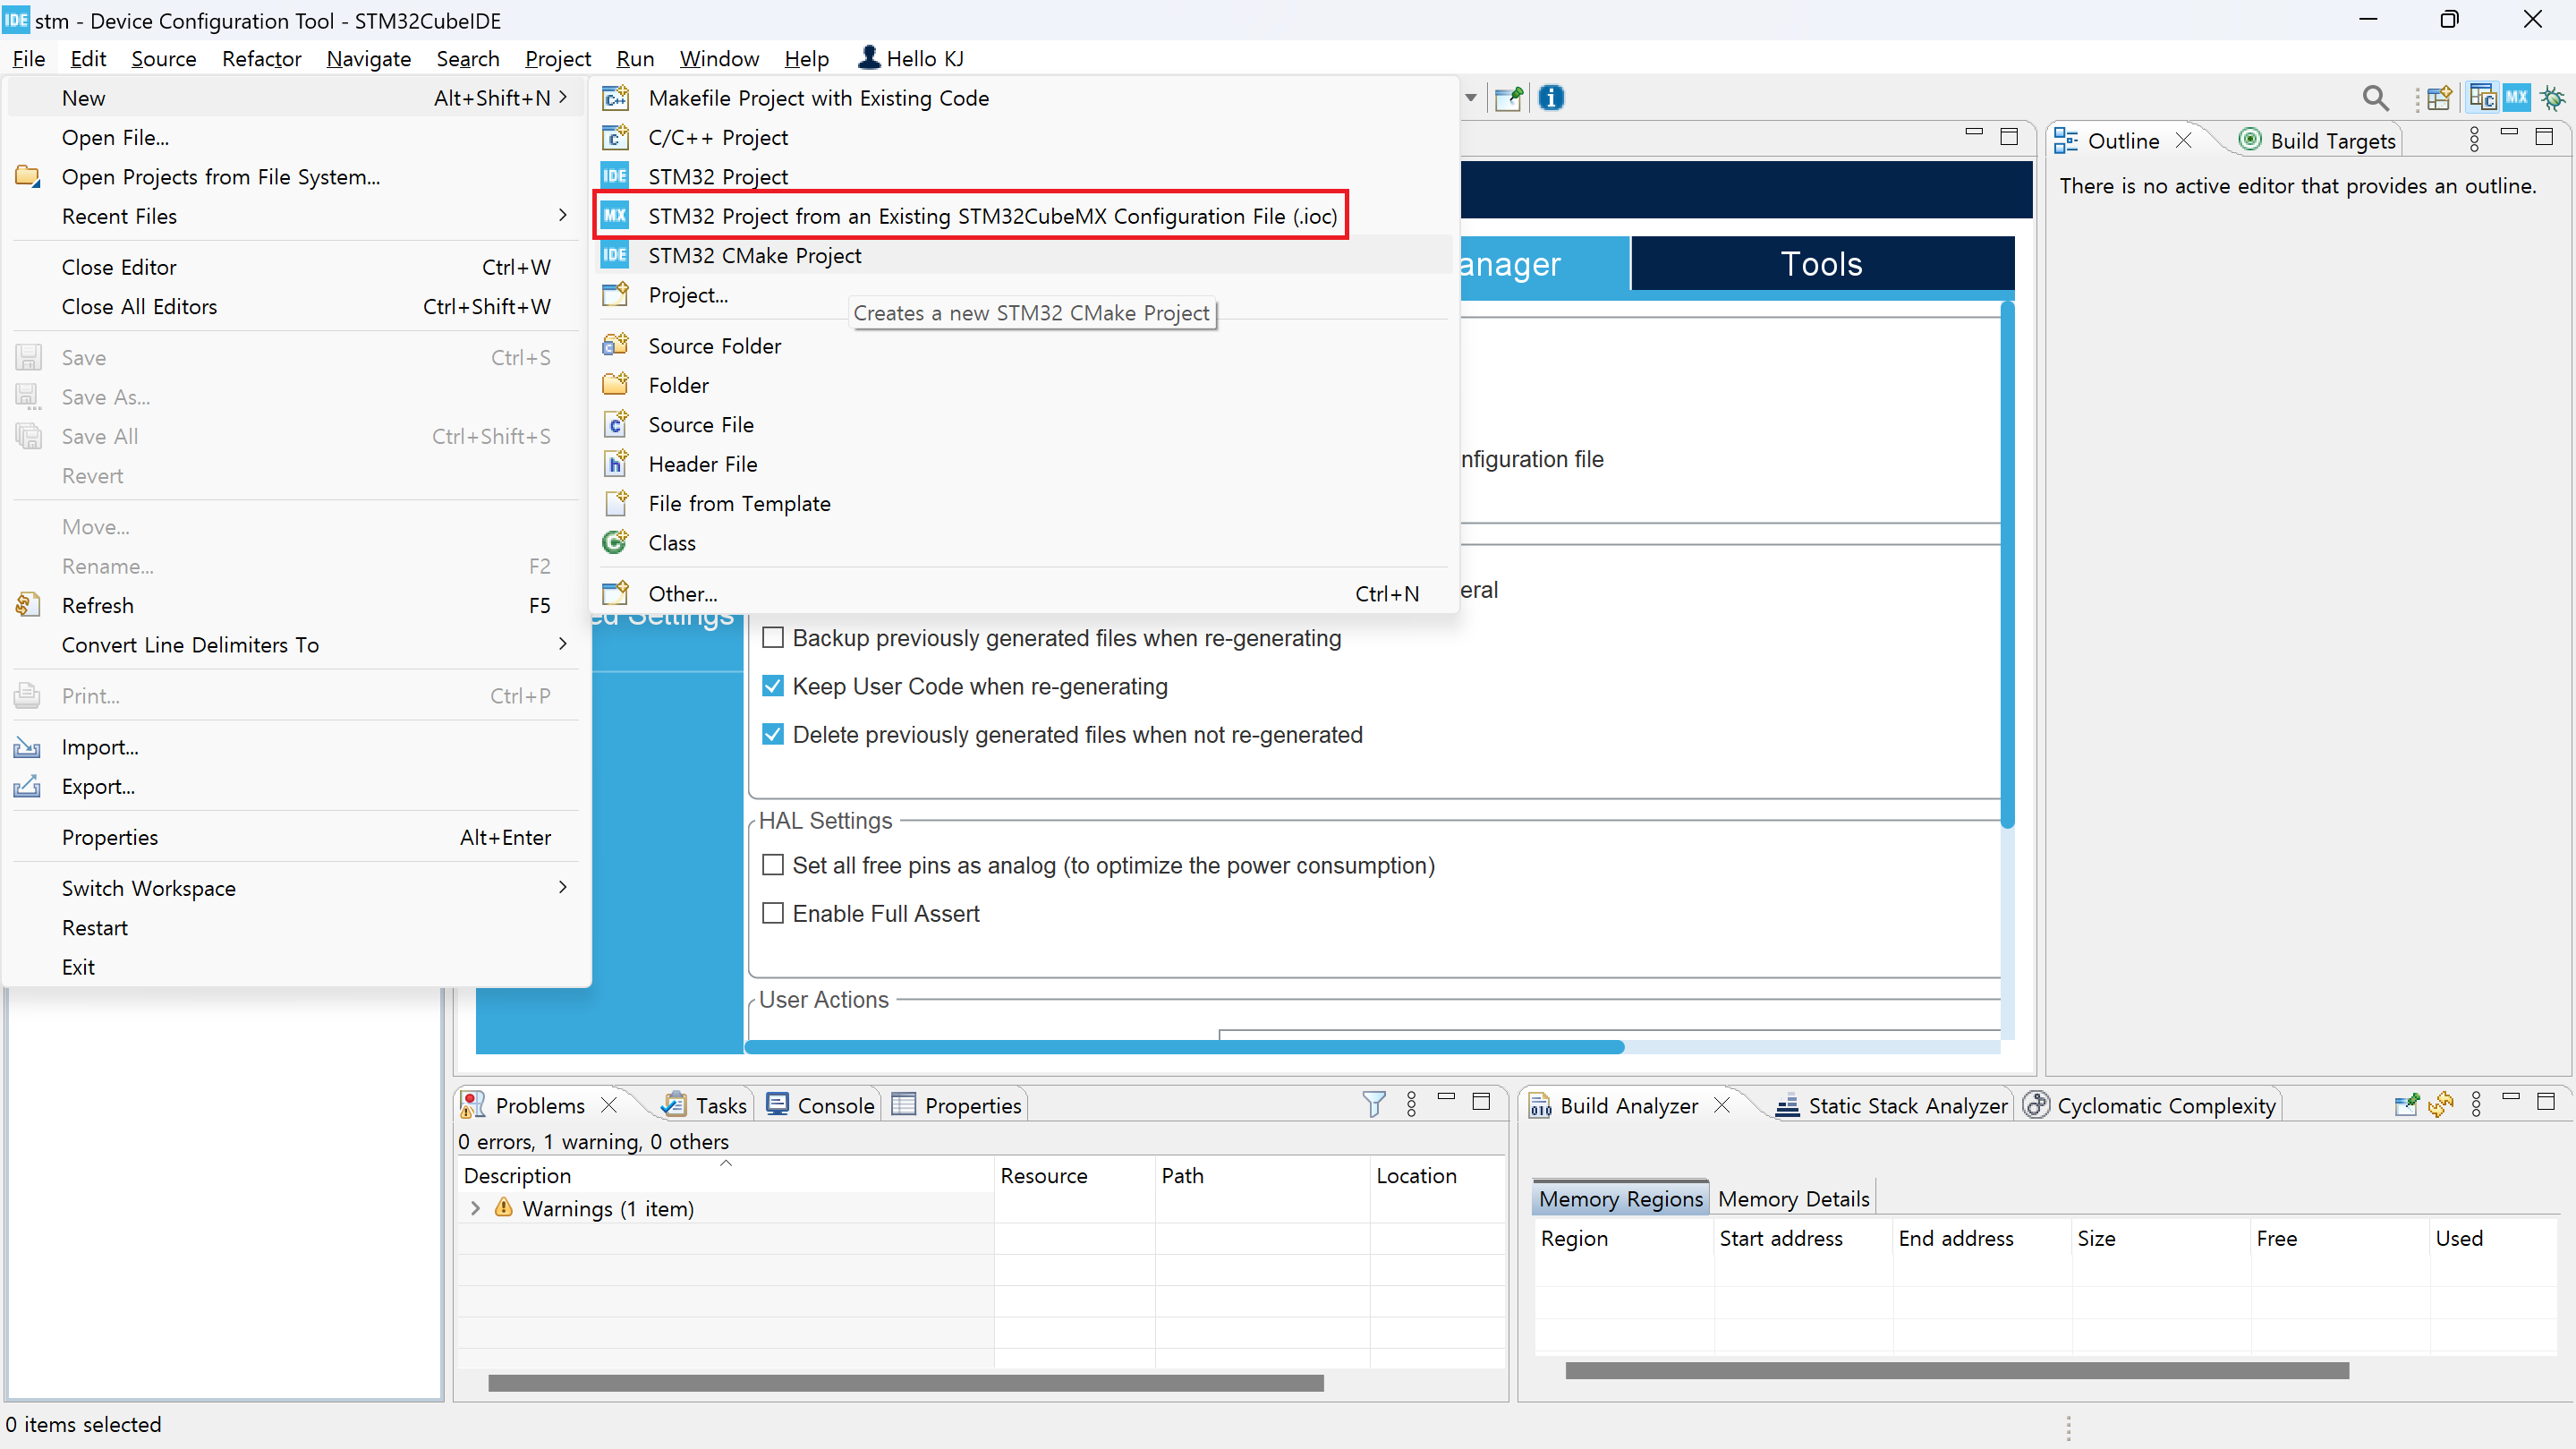Choose Import... from the File menu
The width and height of the screenshot is (2576, 1449).
[x=100, y=747]
